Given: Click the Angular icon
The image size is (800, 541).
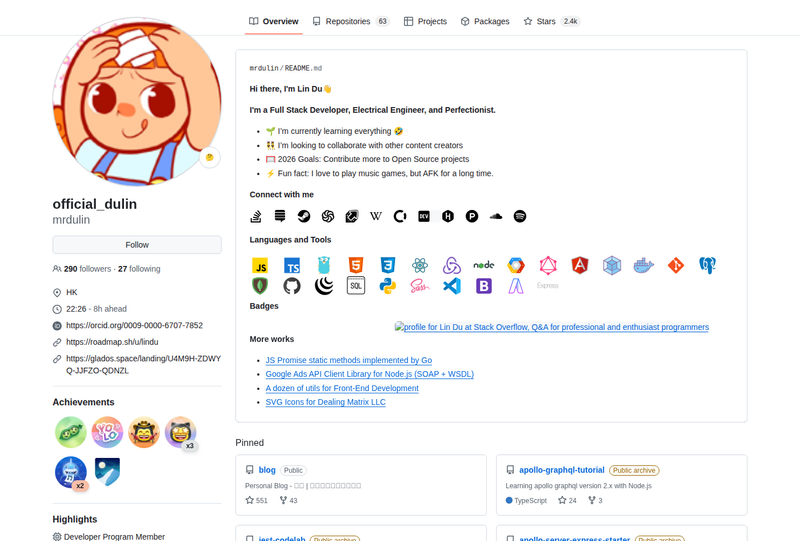Looking at the screenshot, I should click(580, 265).
